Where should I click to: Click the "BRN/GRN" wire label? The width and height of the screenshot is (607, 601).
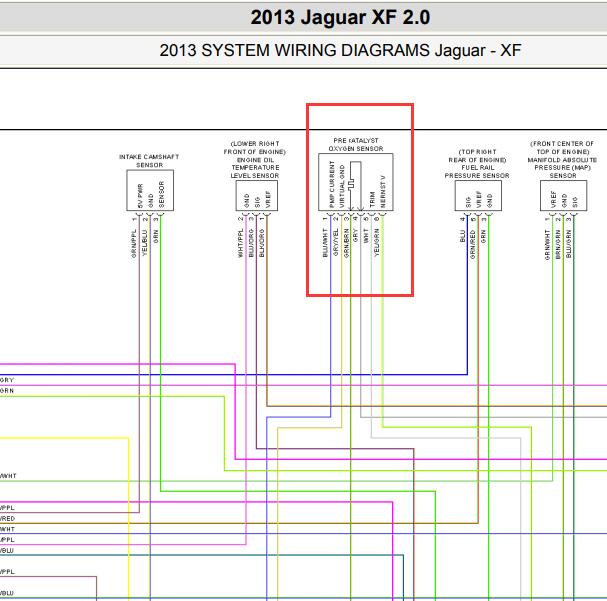(x=558, y=244)
